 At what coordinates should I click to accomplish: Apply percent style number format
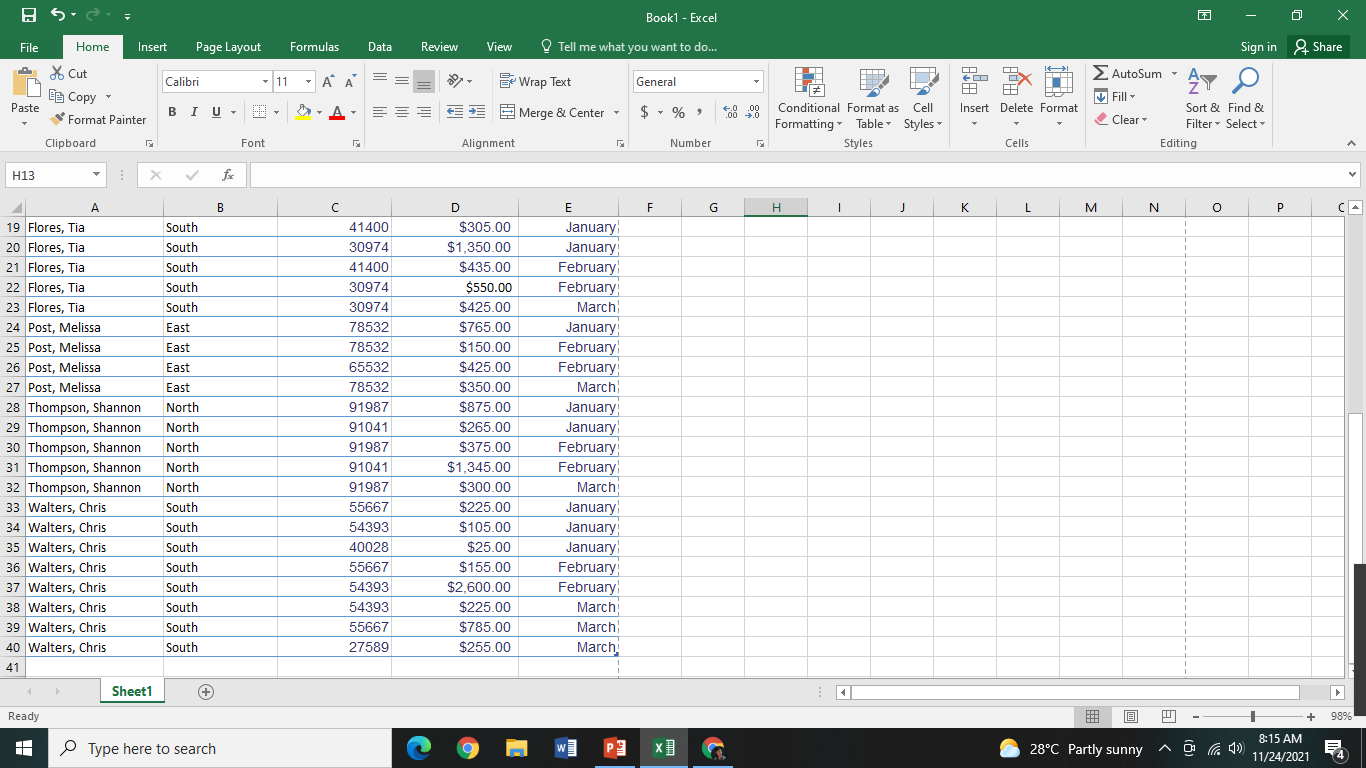pos(678,113)
